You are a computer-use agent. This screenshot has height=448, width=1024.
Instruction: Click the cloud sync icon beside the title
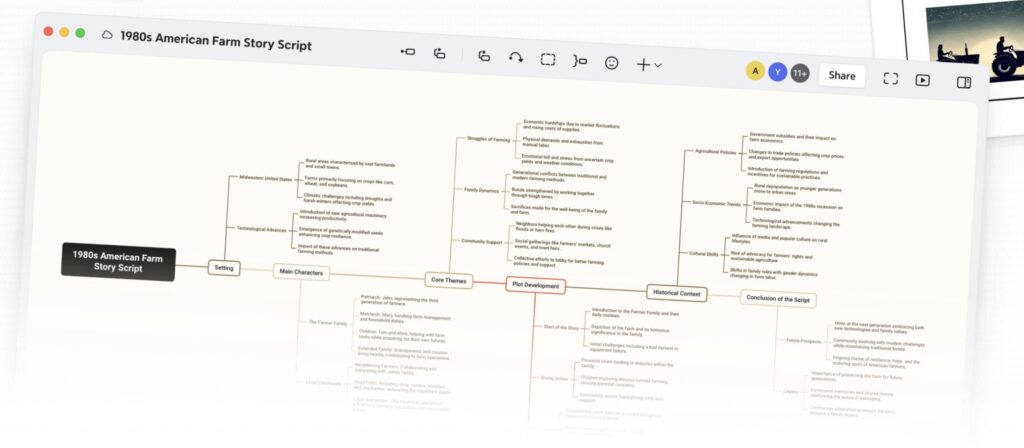point(107,35)
